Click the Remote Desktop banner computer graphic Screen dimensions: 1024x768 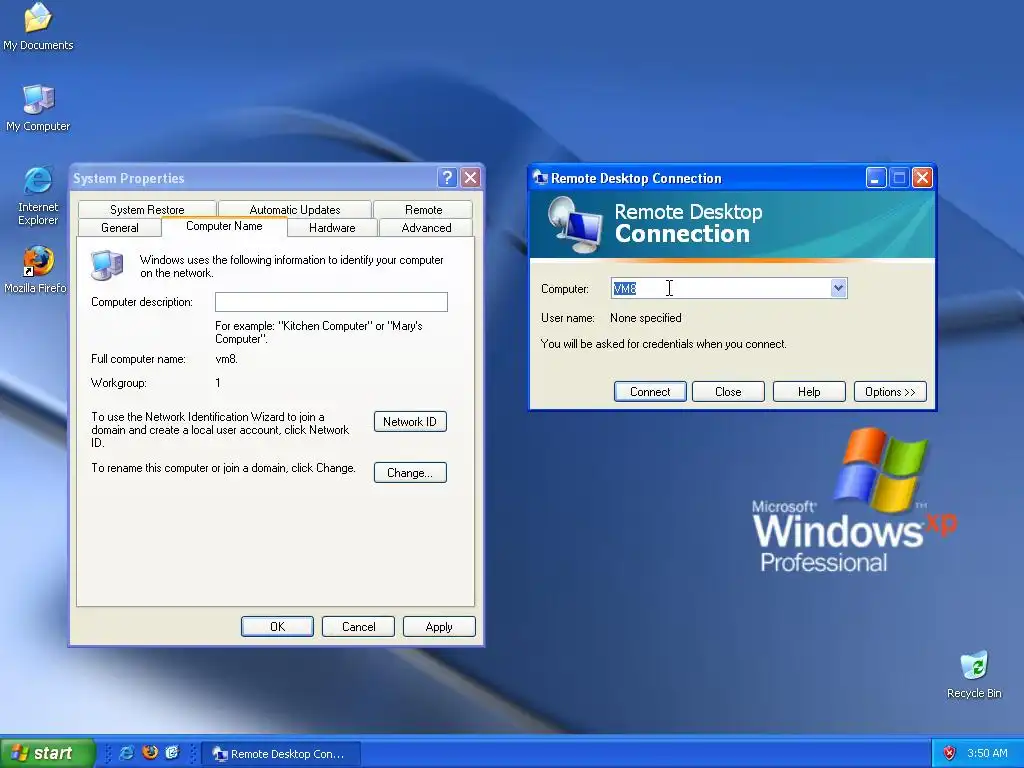[x=575, y=225]
